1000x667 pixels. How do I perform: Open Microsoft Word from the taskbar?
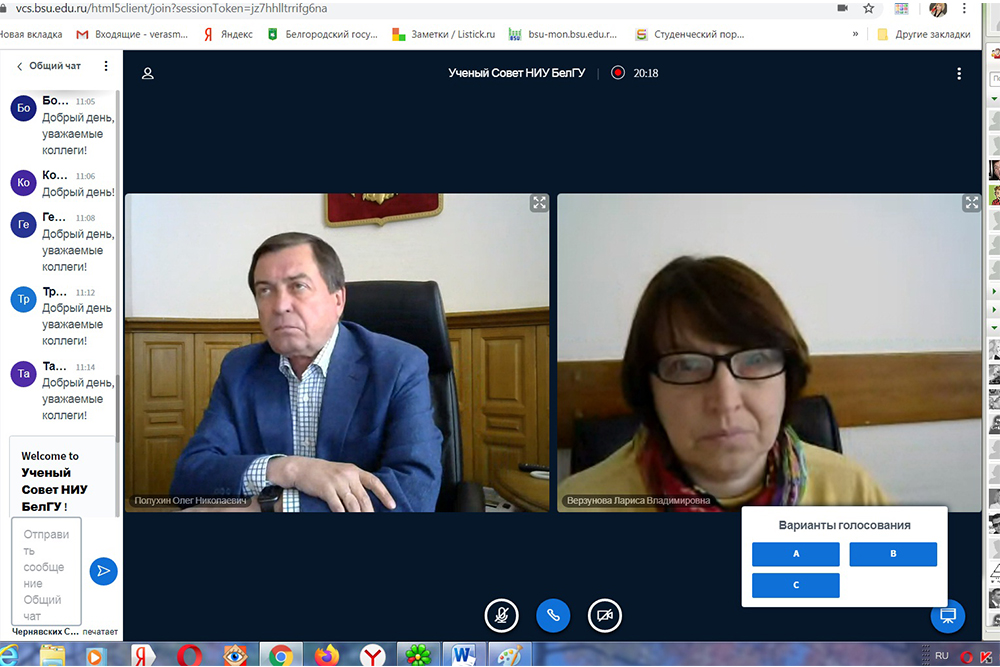pos(463,655)
